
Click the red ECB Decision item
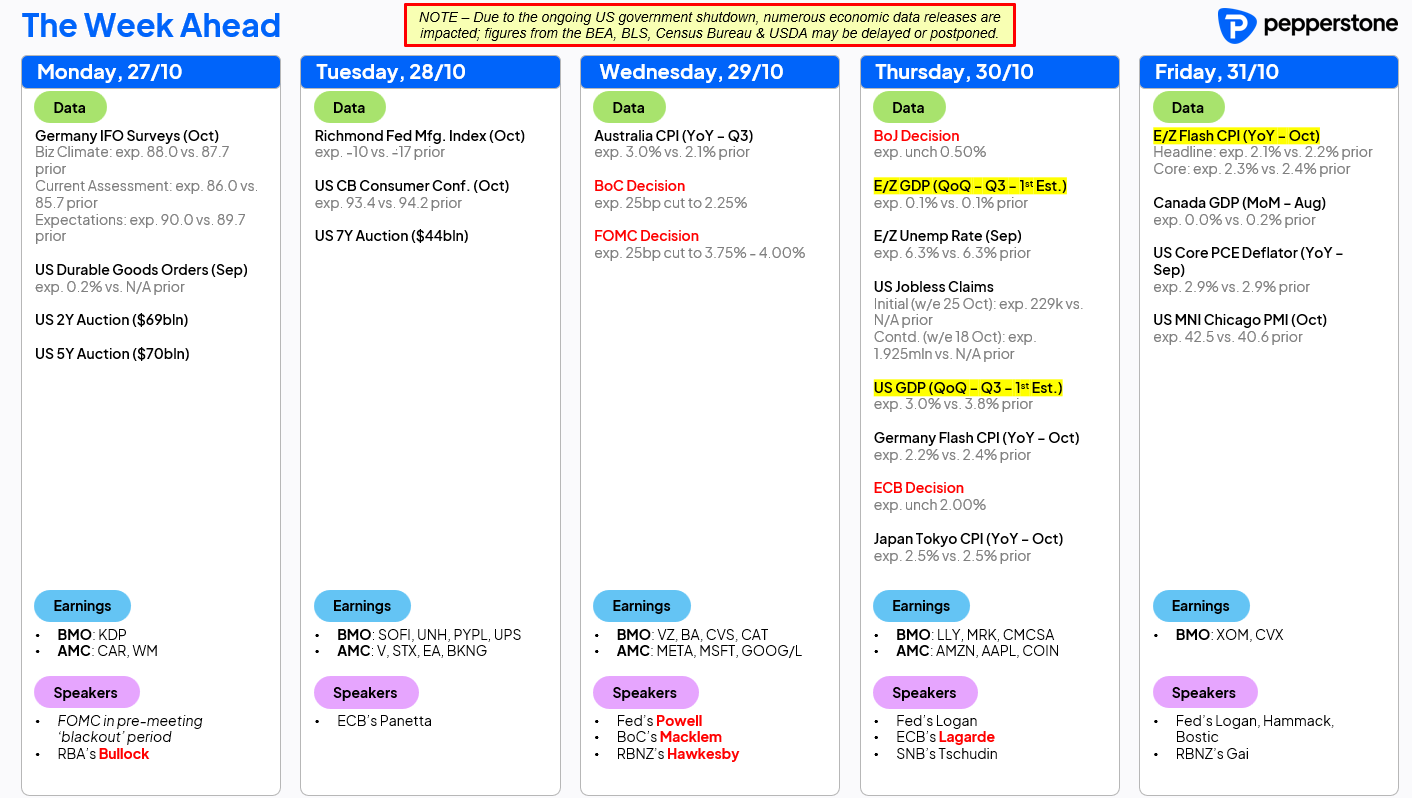918,488
